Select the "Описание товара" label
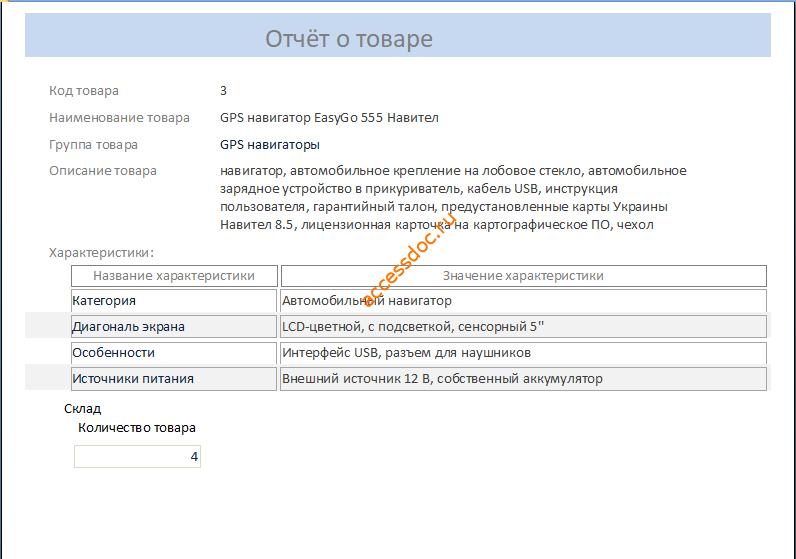This screenshot has width=796, height=559. (103, 171)
